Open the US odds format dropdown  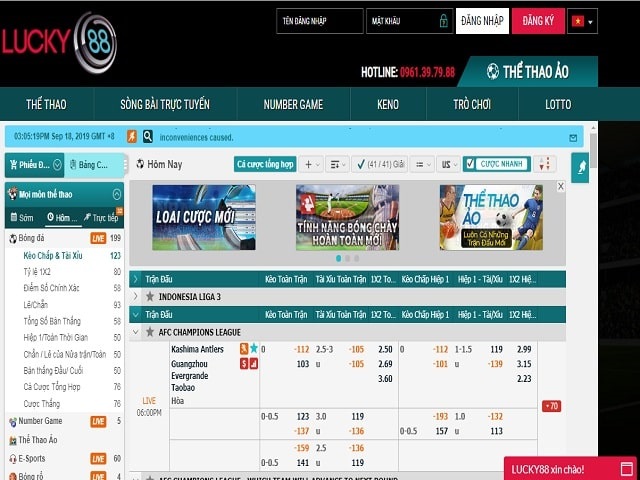(x=448, y=164)
